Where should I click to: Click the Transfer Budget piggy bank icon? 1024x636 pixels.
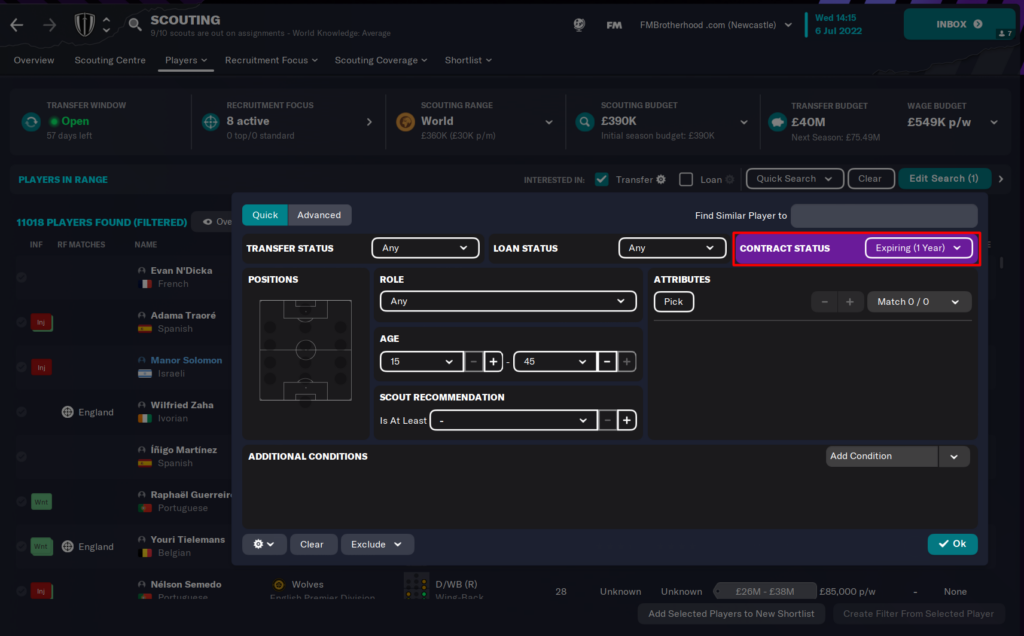pyautogui.click(x=775, y=122)
